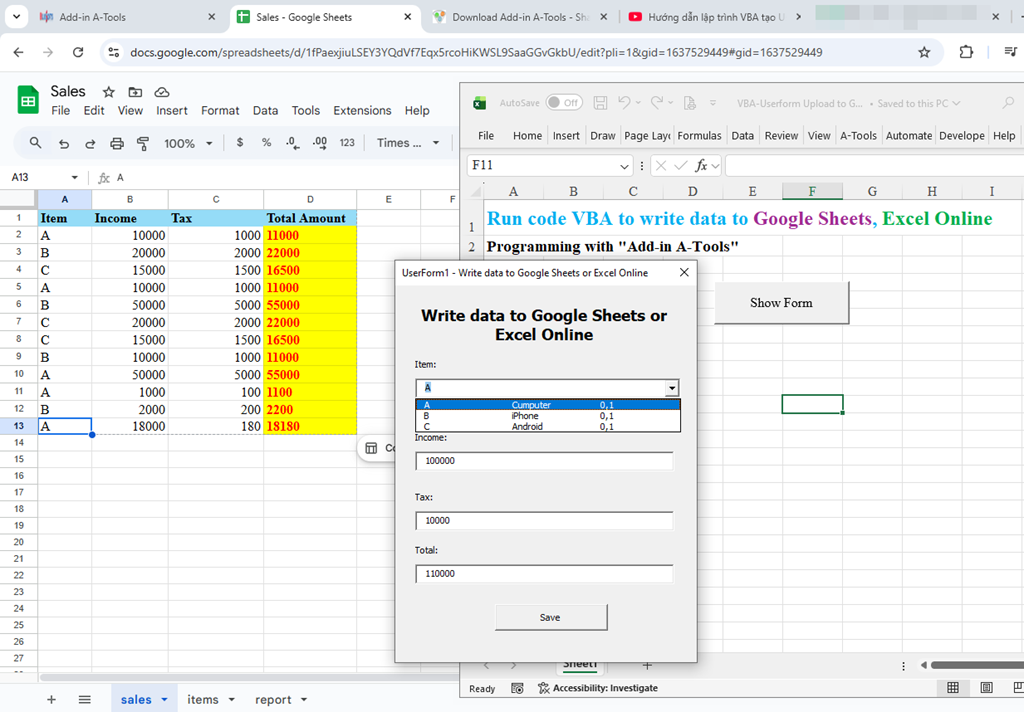Viewport: 1024px width, 712px height.
Task: Click the Excel save icon
Action: pyautogui.click(x=600, y=103)
